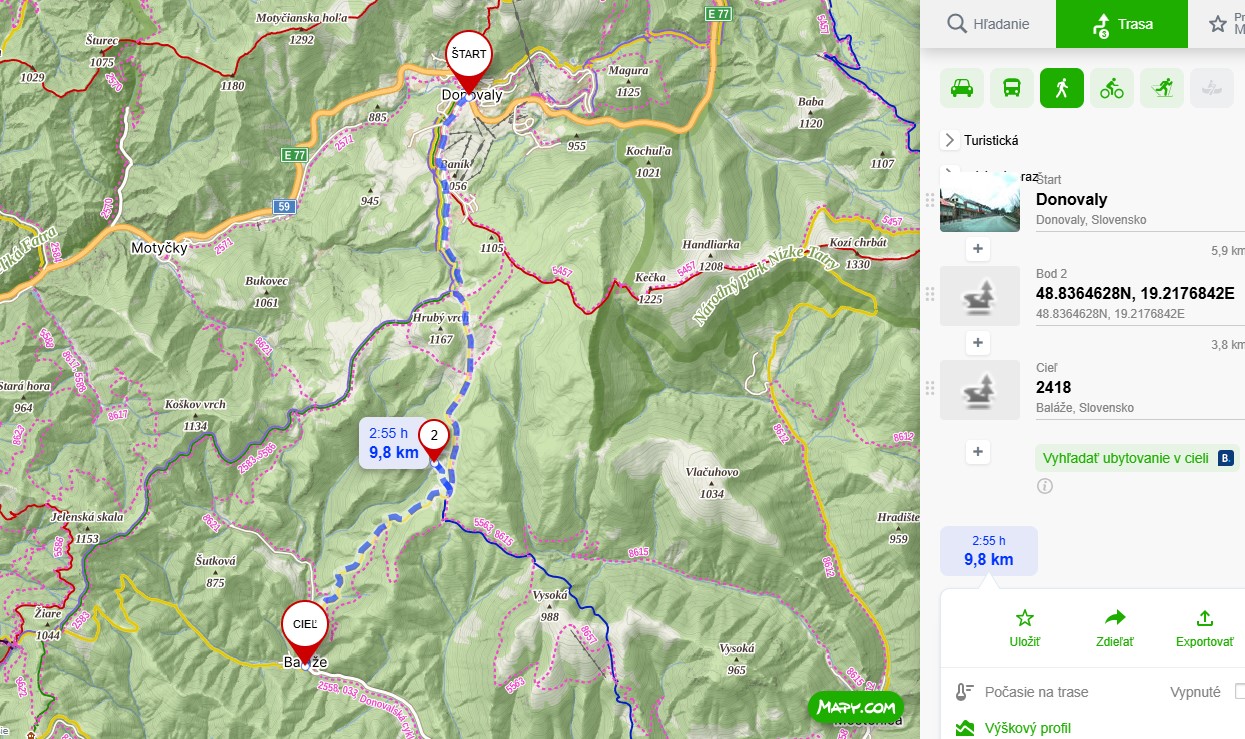Select the car transport mode icon
Viewport: 1245px width, 739px height.
962,88
